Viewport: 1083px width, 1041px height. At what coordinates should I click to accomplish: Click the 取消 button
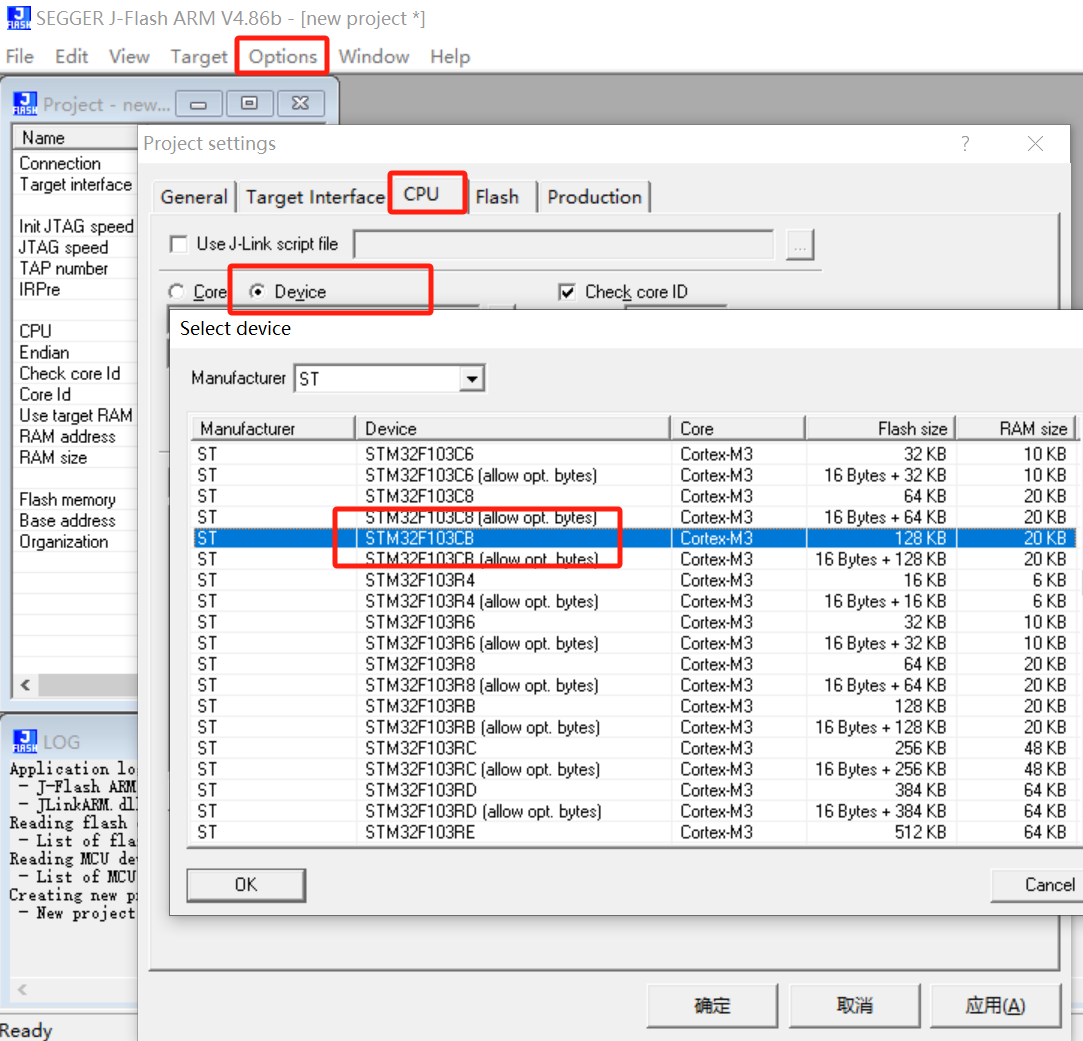point(854,1005)
